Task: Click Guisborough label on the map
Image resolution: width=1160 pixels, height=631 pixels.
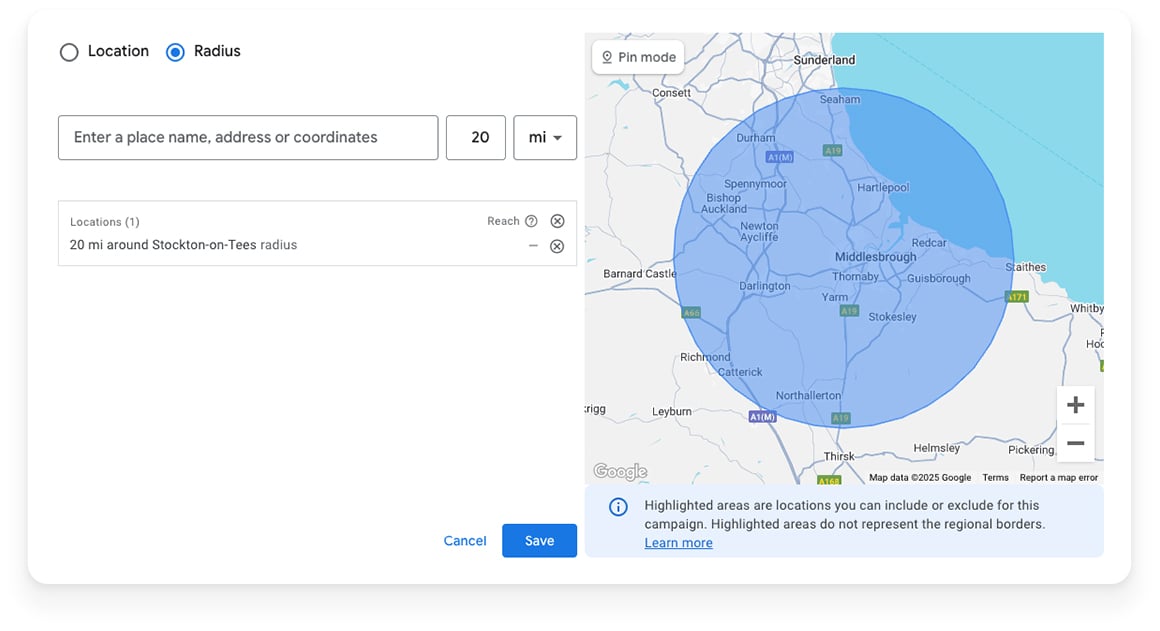Action: pos(938,278)
